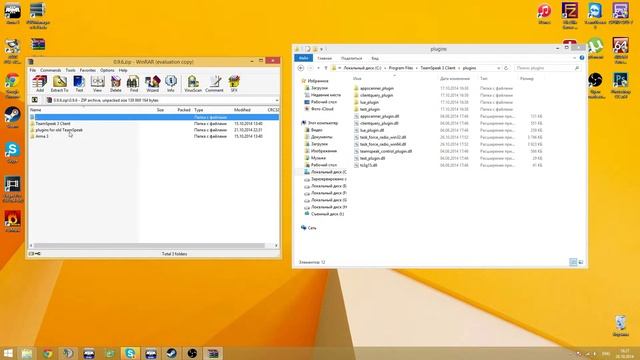Image resolution: width=640 pixels, height=360 pixels.
Task: Open Find tool in WinRAR toolbar
Action: (x=133, y=84)
